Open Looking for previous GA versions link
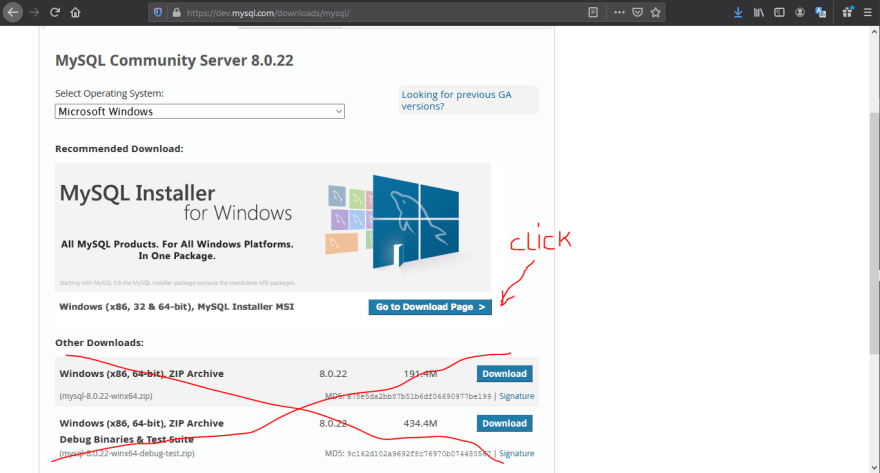This screenshot has height=473, width=880. point(456,100)
